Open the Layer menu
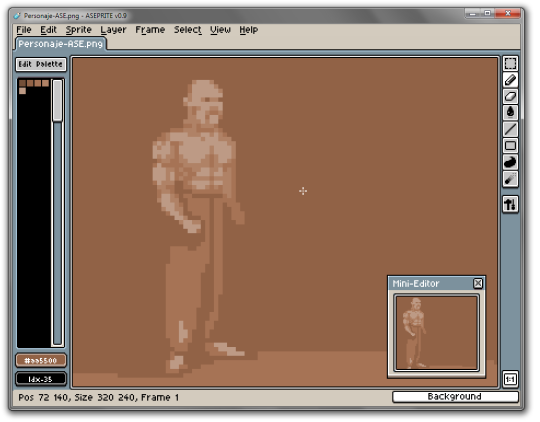This screenshot has height=422, width=540. 113,30
